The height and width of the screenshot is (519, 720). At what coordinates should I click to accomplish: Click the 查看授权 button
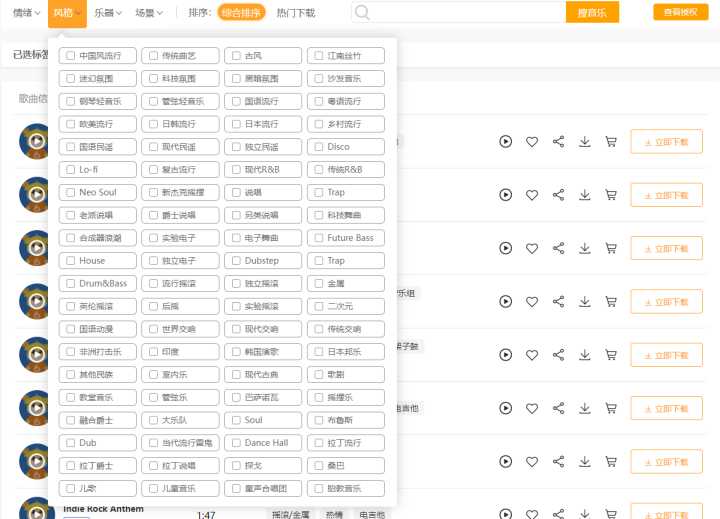coord(680,13)
